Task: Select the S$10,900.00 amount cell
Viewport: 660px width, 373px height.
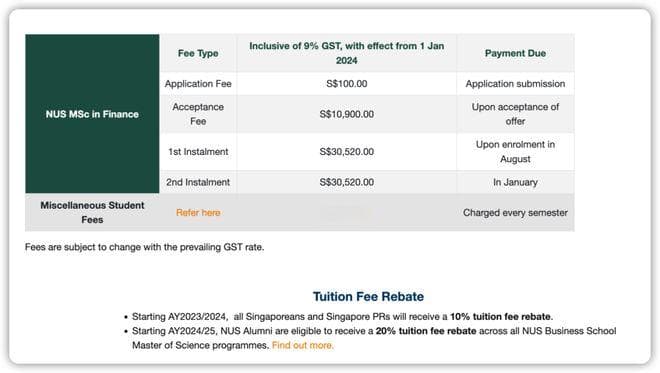Action: pos(346,114)
